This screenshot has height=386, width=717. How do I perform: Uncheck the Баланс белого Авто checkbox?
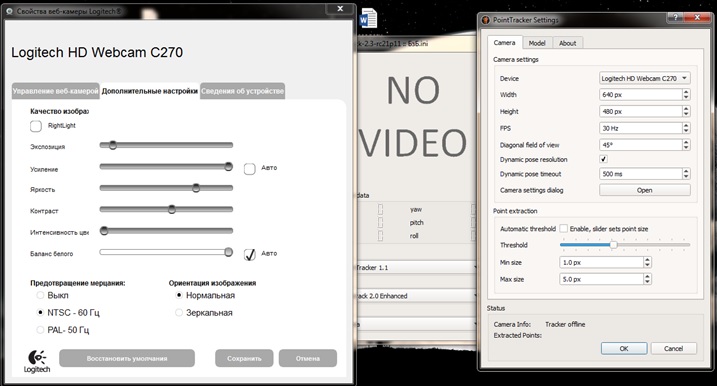click(250, 254)
